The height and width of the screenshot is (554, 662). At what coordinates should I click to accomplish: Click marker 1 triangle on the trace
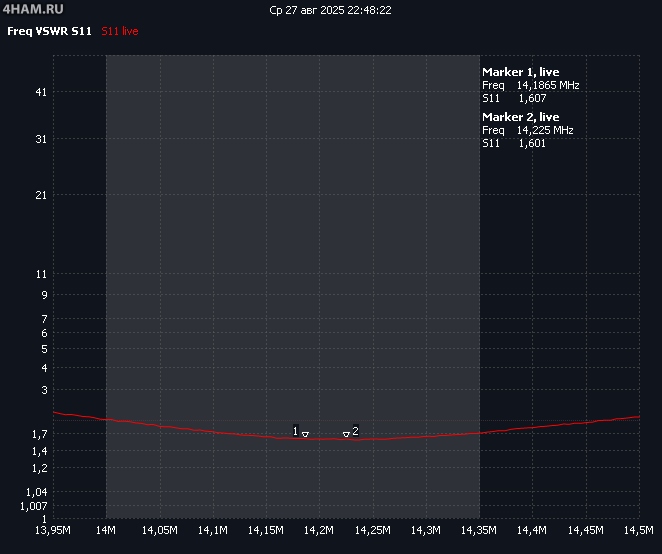[305, 435]
